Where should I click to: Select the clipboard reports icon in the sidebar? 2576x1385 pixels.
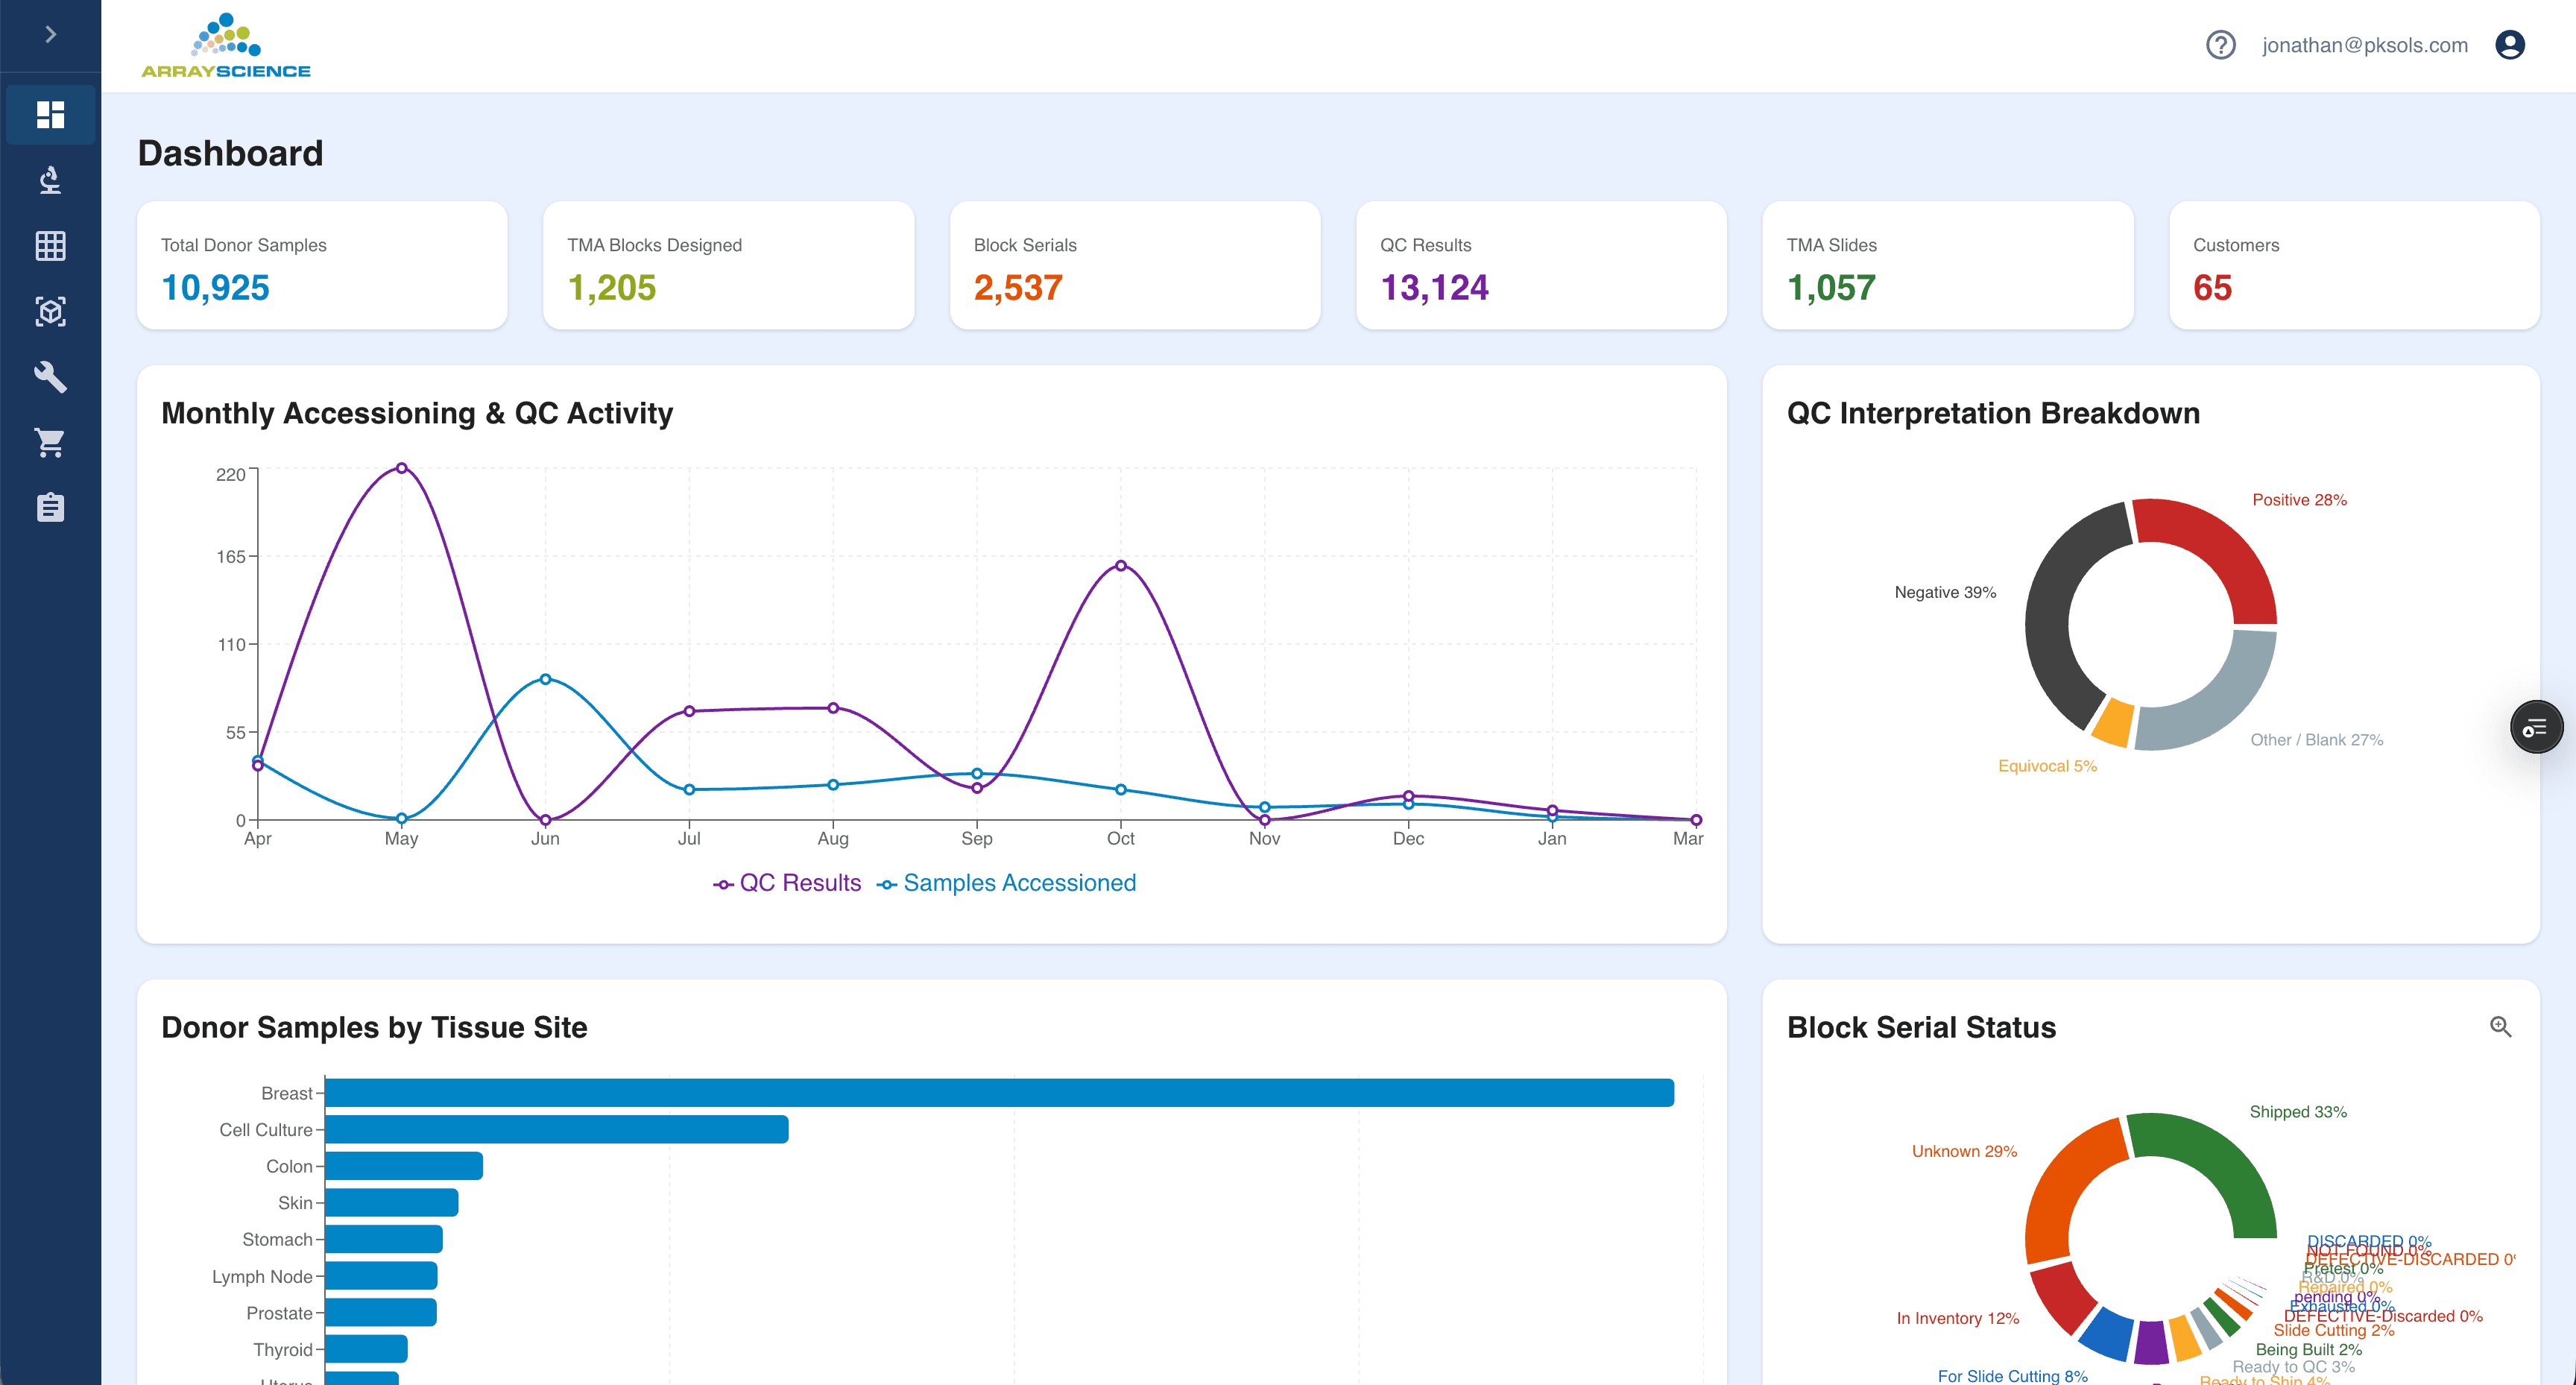click(x=50, y=508)
